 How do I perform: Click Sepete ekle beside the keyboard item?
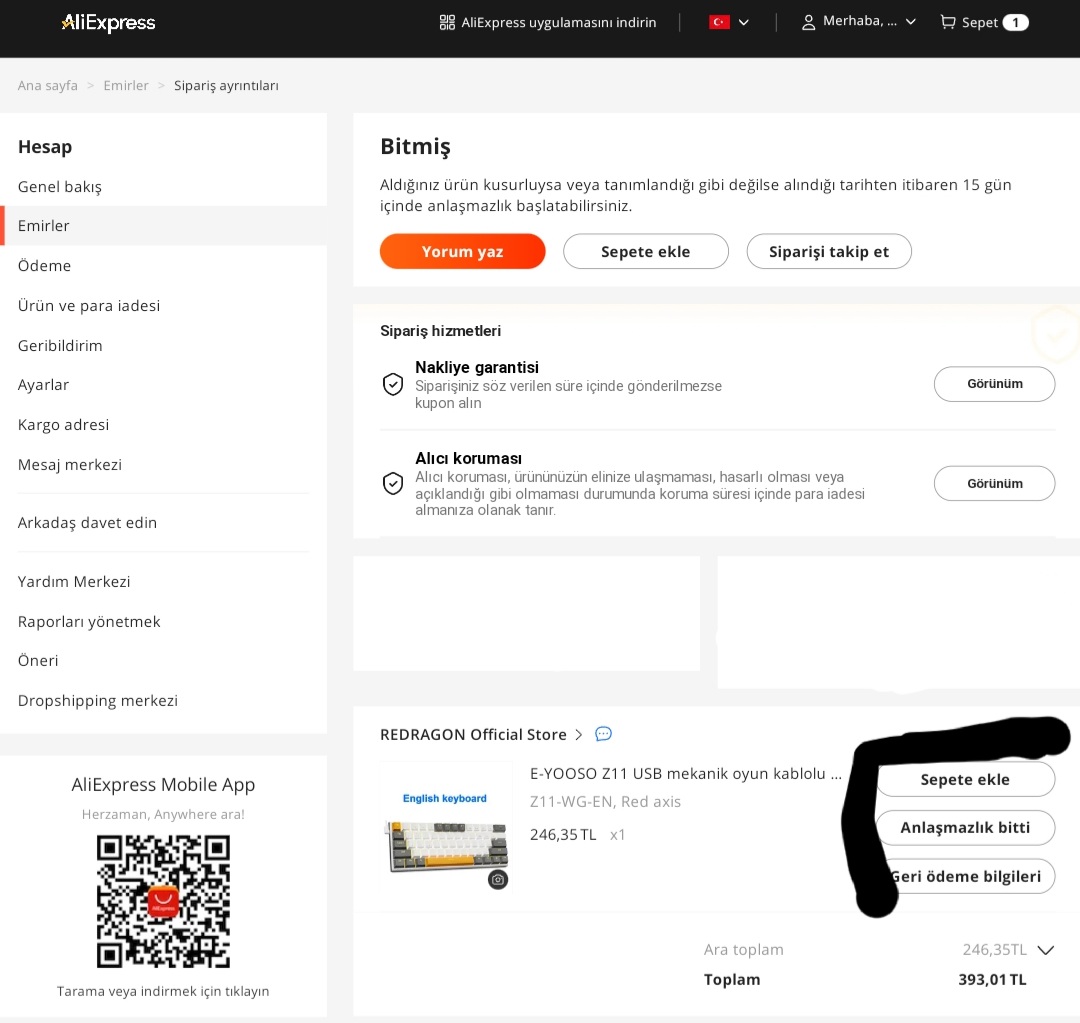click(966, 779)
